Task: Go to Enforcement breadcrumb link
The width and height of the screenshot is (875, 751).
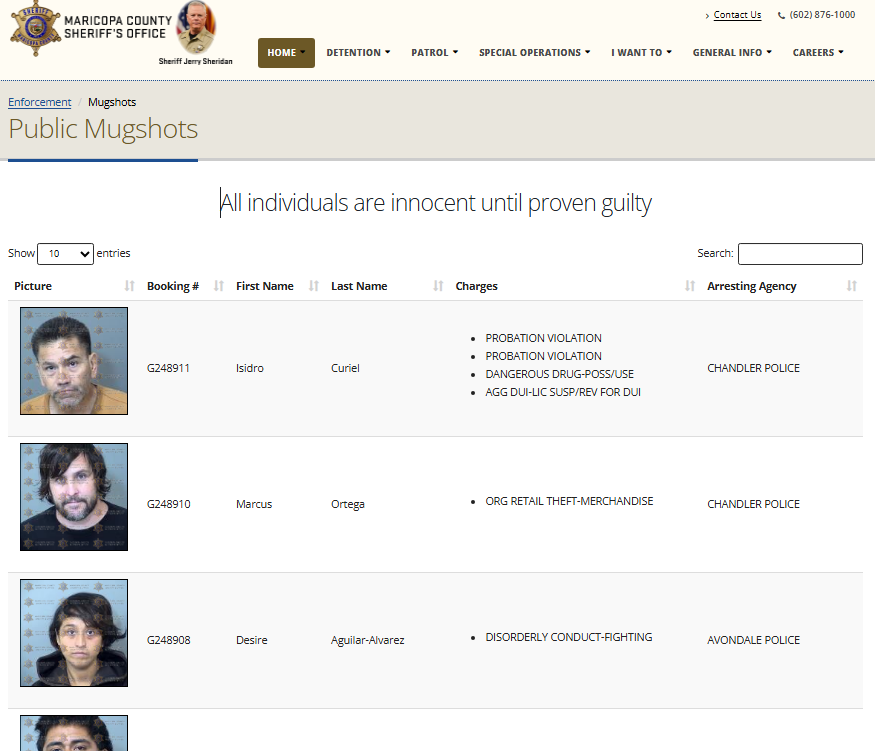Action: 40,102
